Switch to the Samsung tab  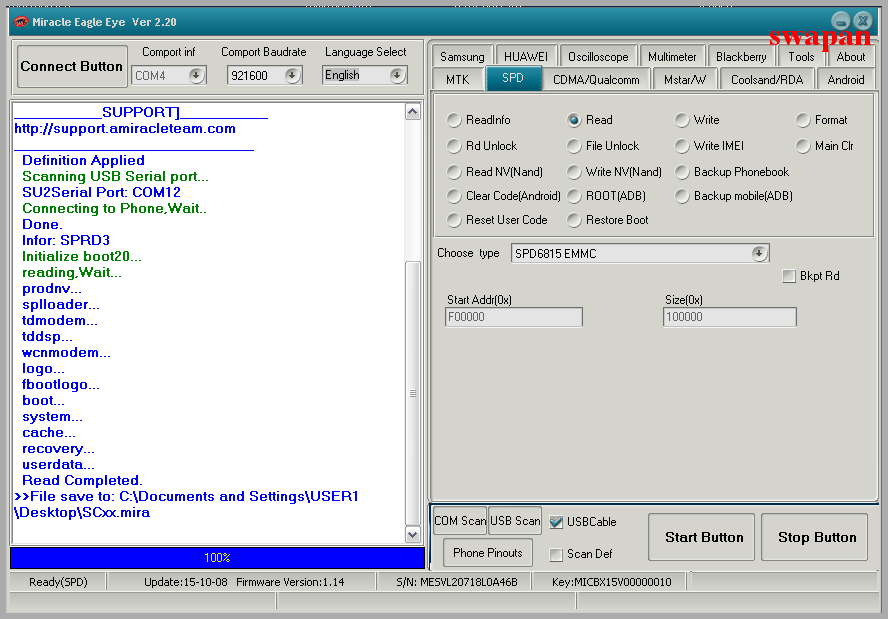tap(462, 57)
